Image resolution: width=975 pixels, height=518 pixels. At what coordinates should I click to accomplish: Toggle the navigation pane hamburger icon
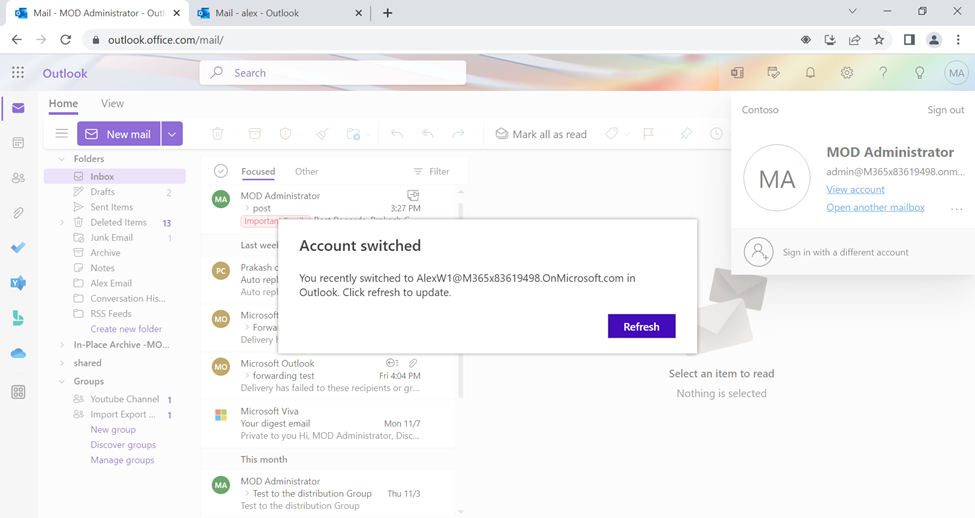pos(62,134)
